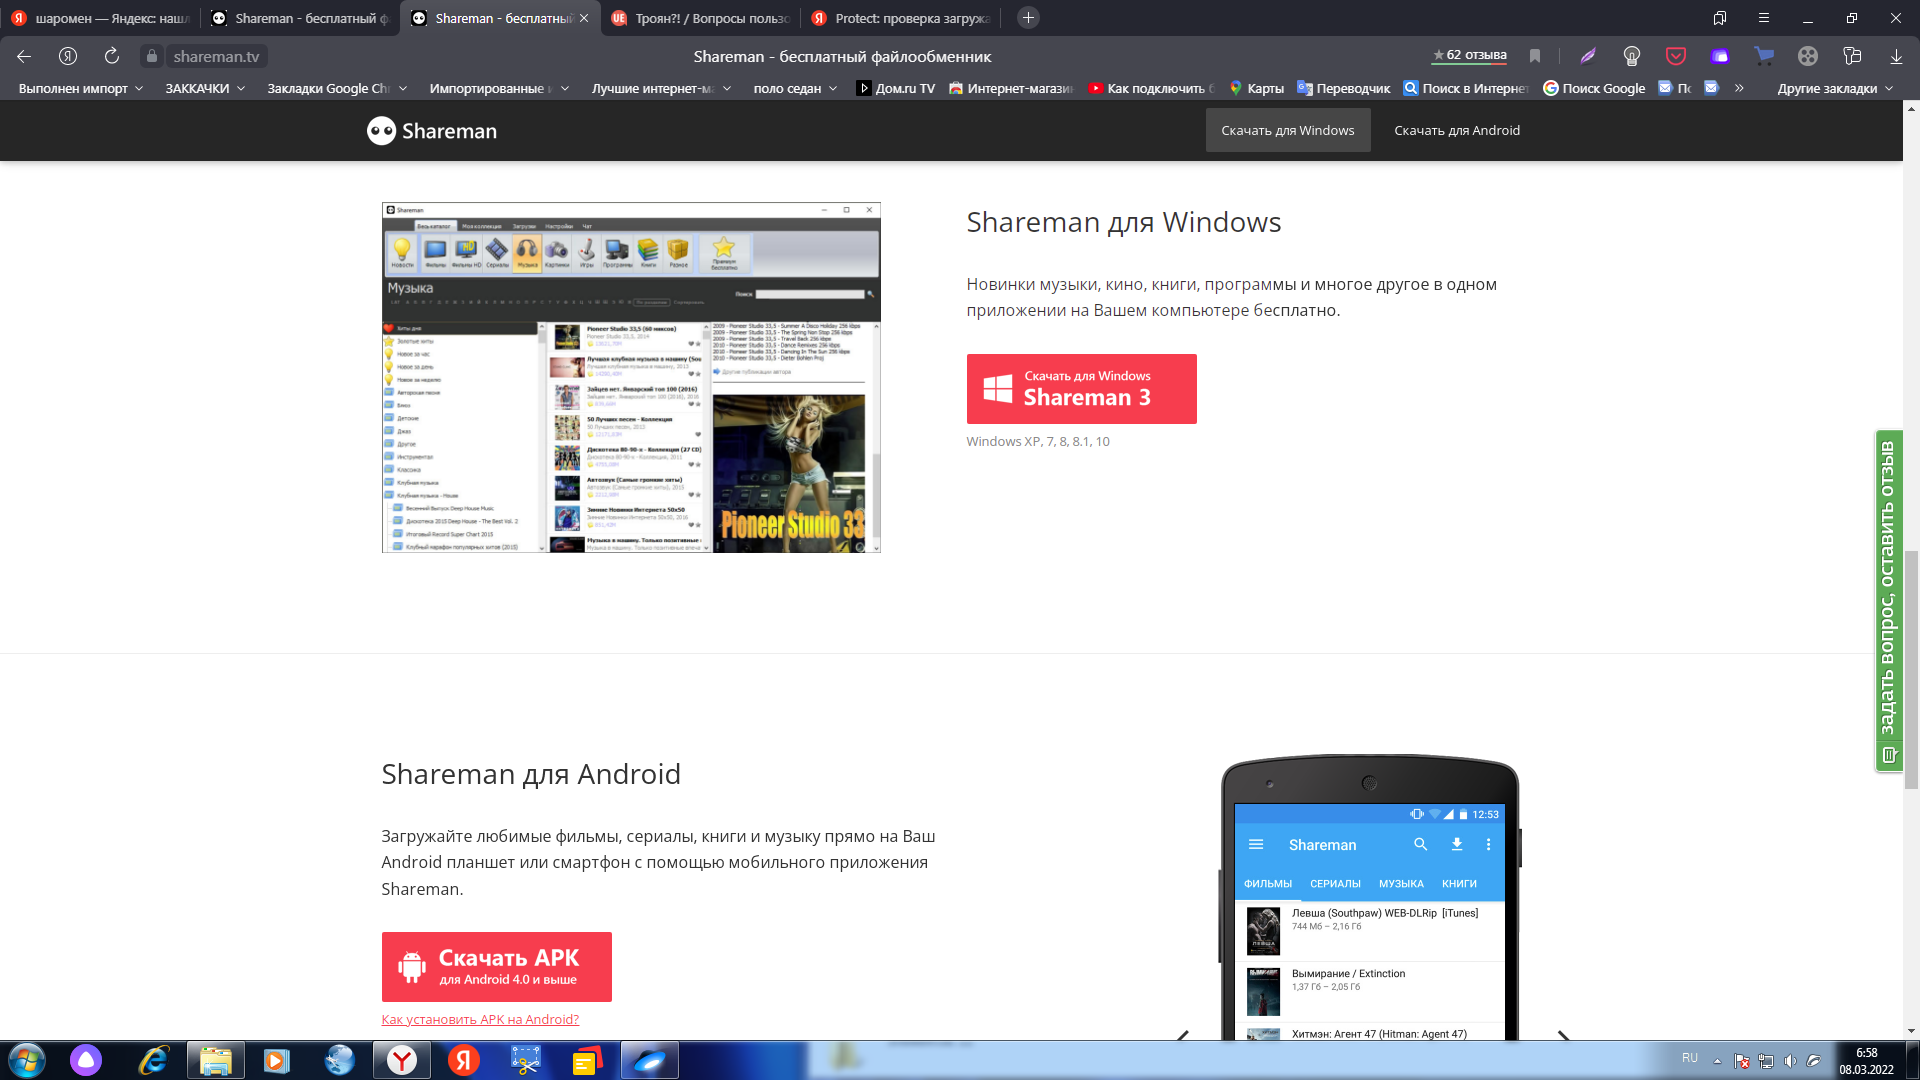Viewport: 1920px width, 1080px height.
Task: Click the volume speaker icon in tray
Action: [x=1790, y=1061]
